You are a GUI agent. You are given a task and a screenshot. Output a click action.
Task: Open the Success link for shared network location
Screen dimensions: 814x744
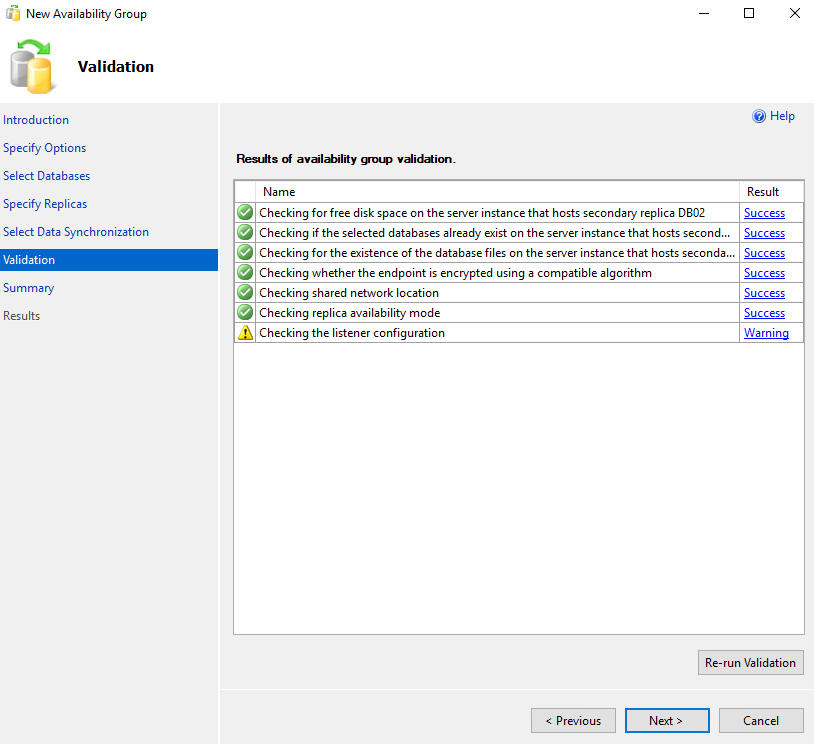[x=764, y=293]
